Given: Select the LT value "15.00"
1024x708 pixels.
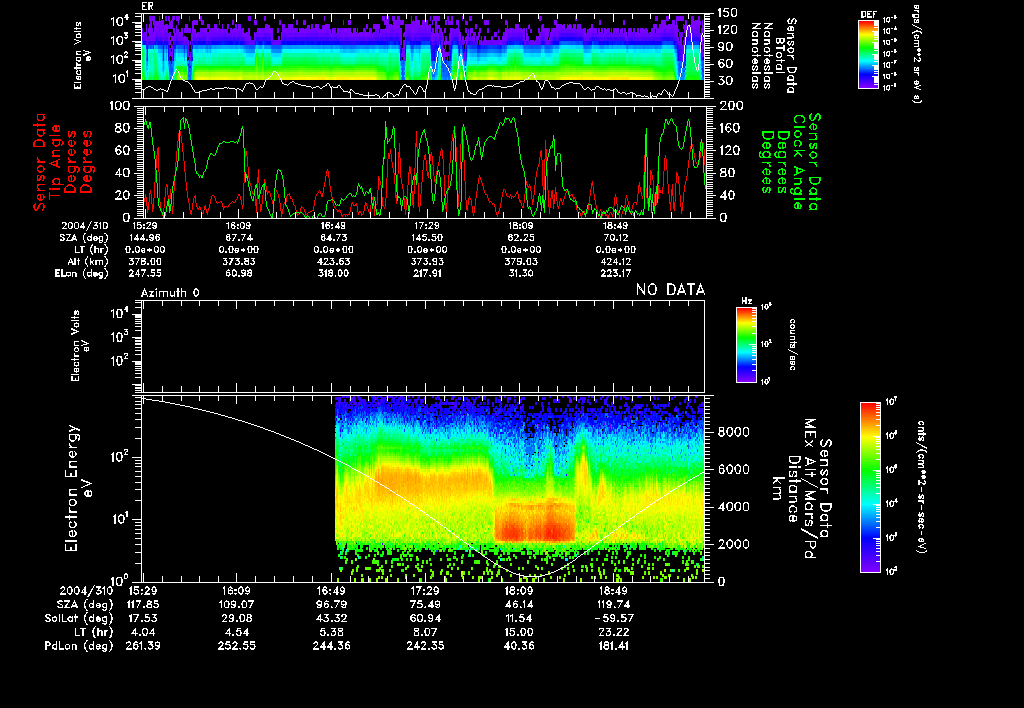Looking at the screenshot, I should pos(520,632).
